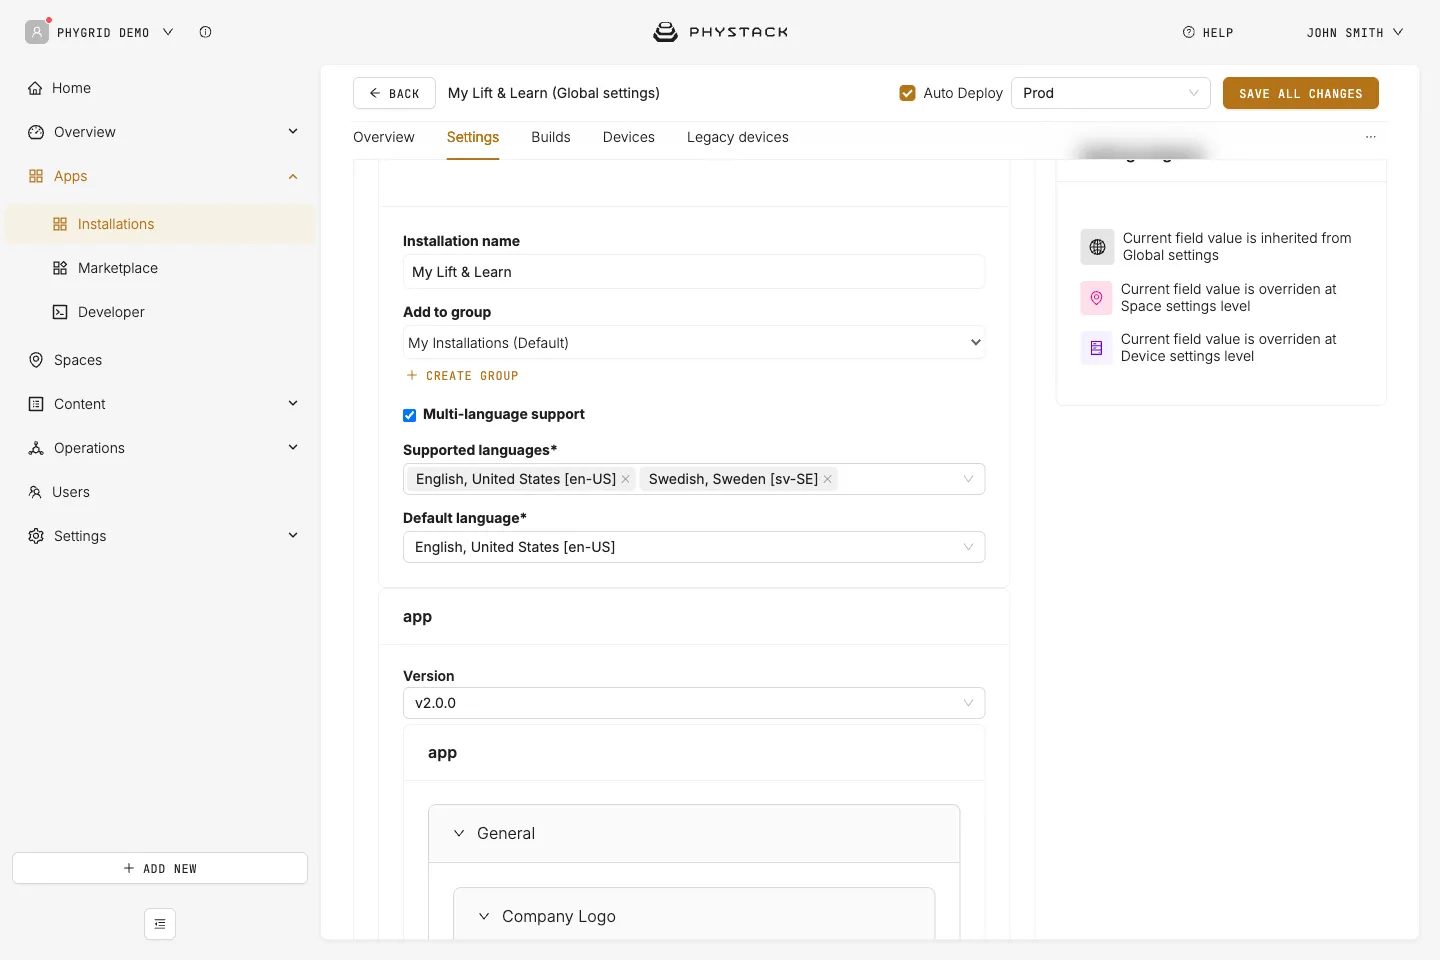The height and width of the screenshot is (960, 1440).
Task: Open the Version v2.0.0 dropdown
Action: coord(694,703)
